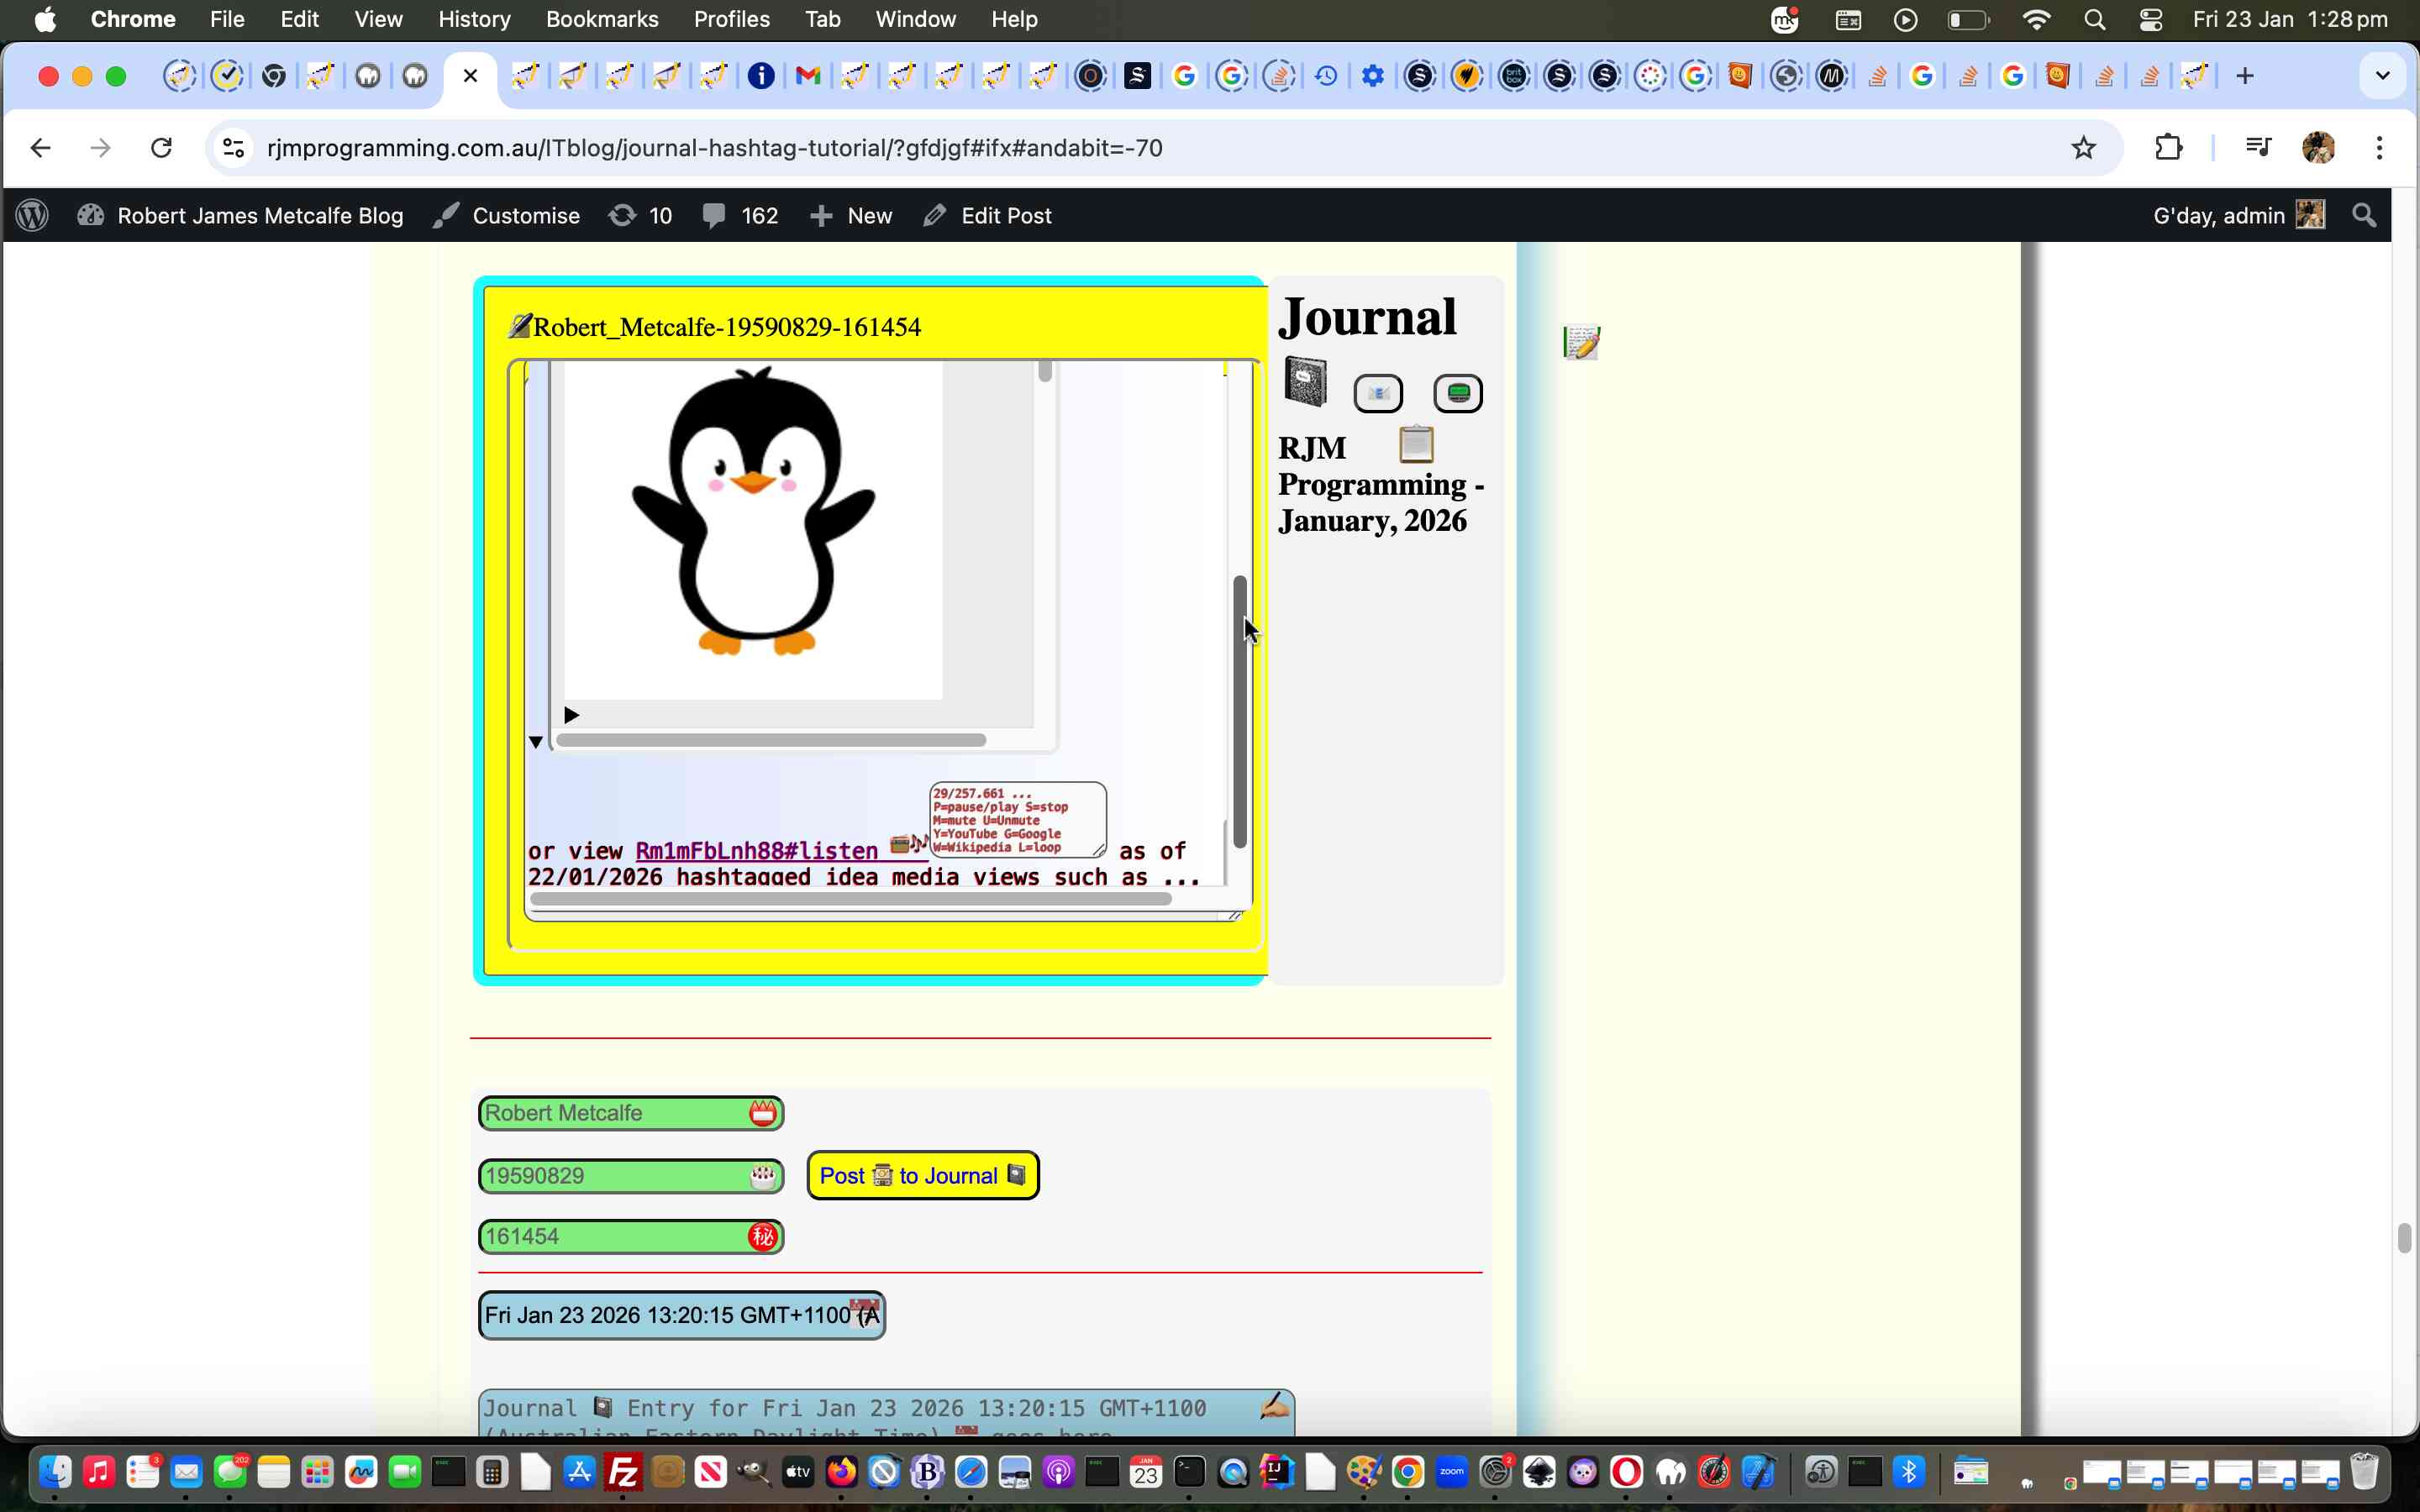This screenshot has height=1512, width=2420.
Task: Expand the right-pointing triangle under the penguin
Action: click(571, 715)
